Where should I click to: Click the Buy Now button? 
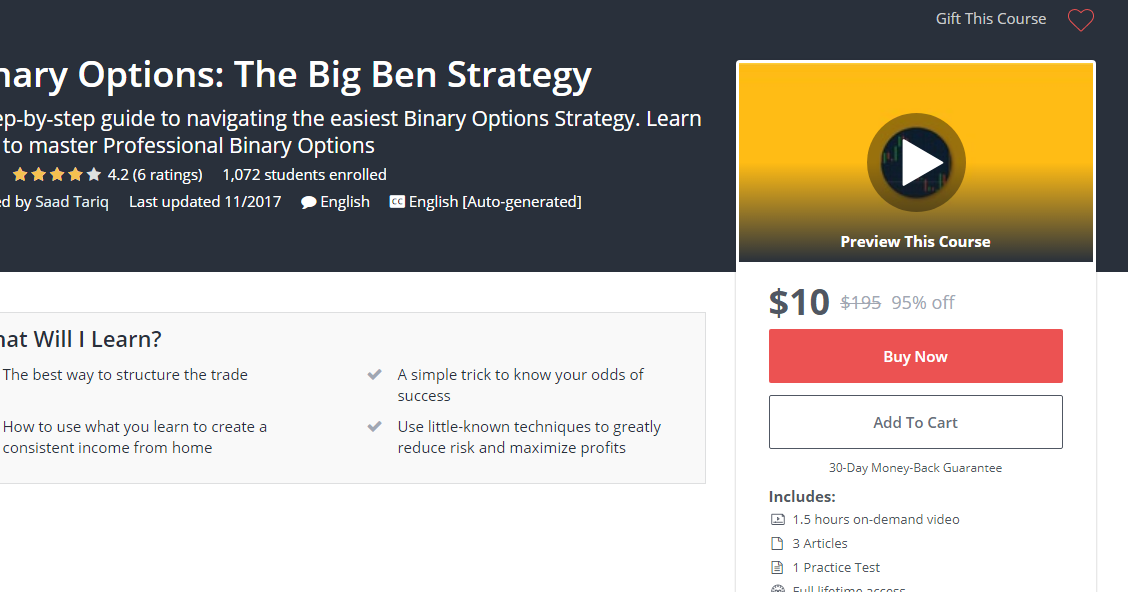(x=916, y=356)
